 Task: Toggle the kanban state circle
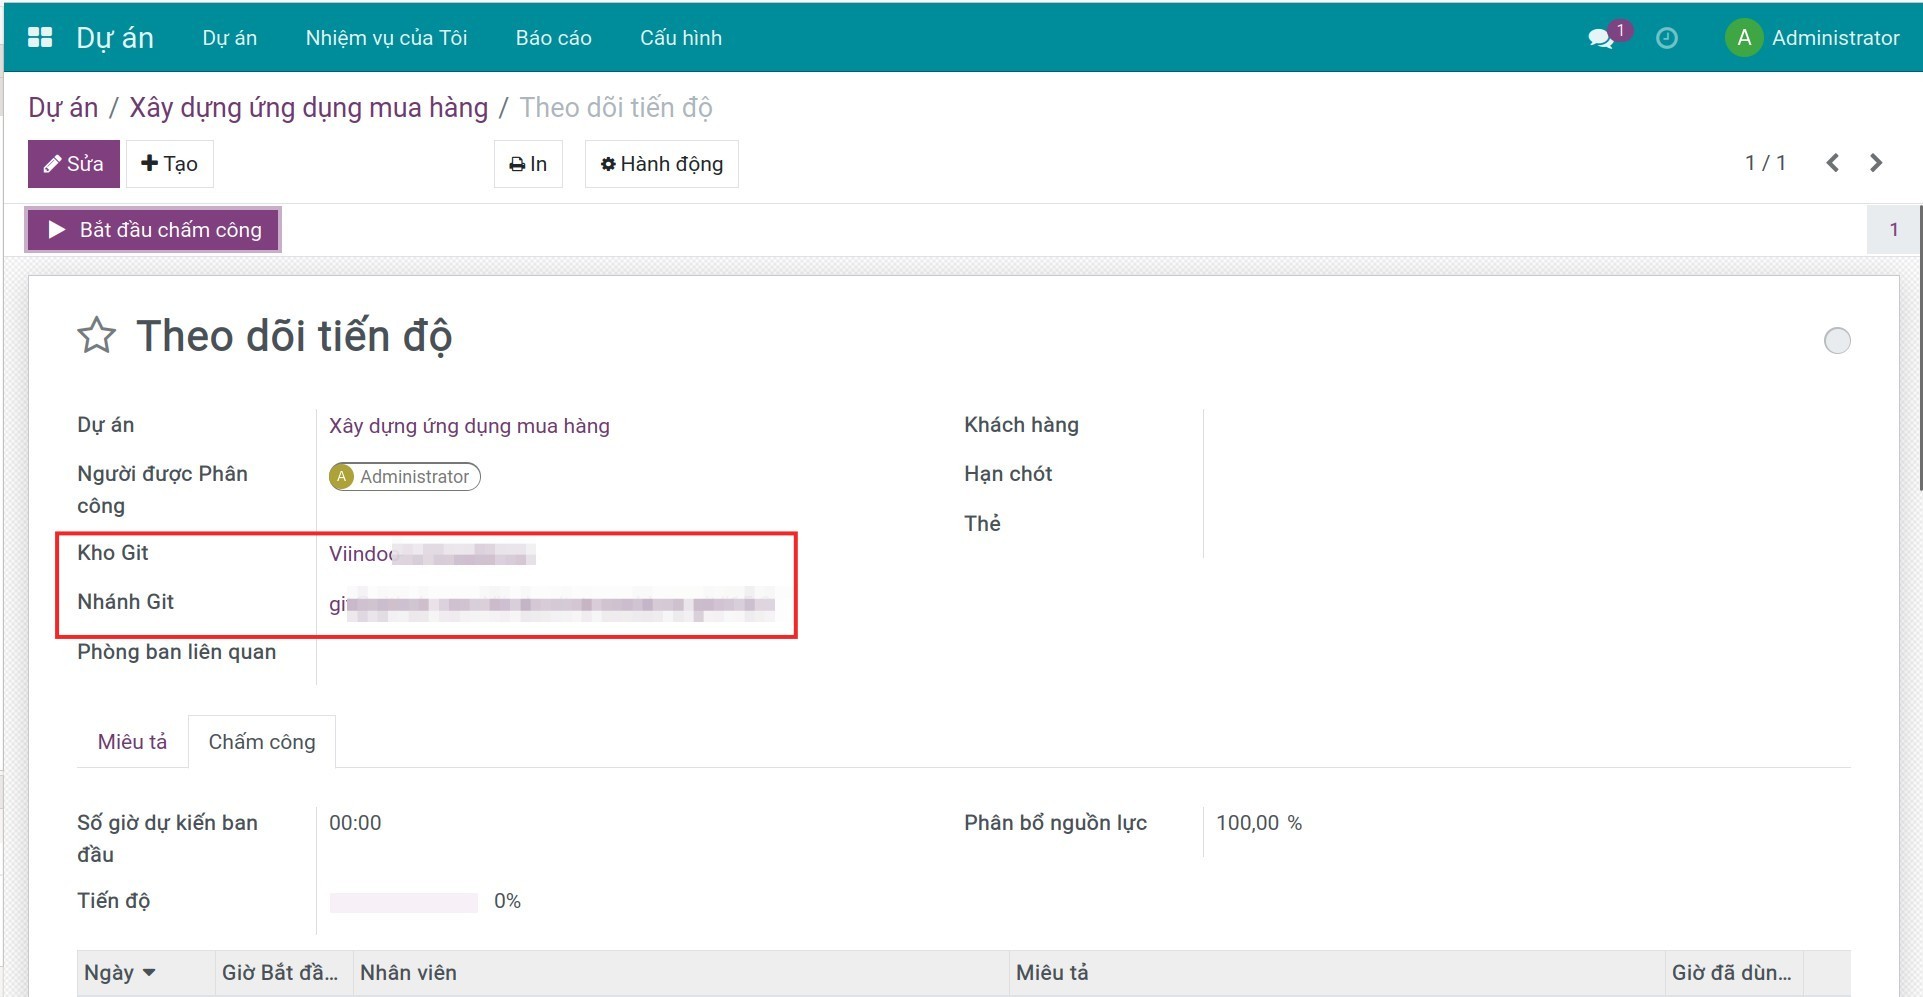(x=1837, y=341)
